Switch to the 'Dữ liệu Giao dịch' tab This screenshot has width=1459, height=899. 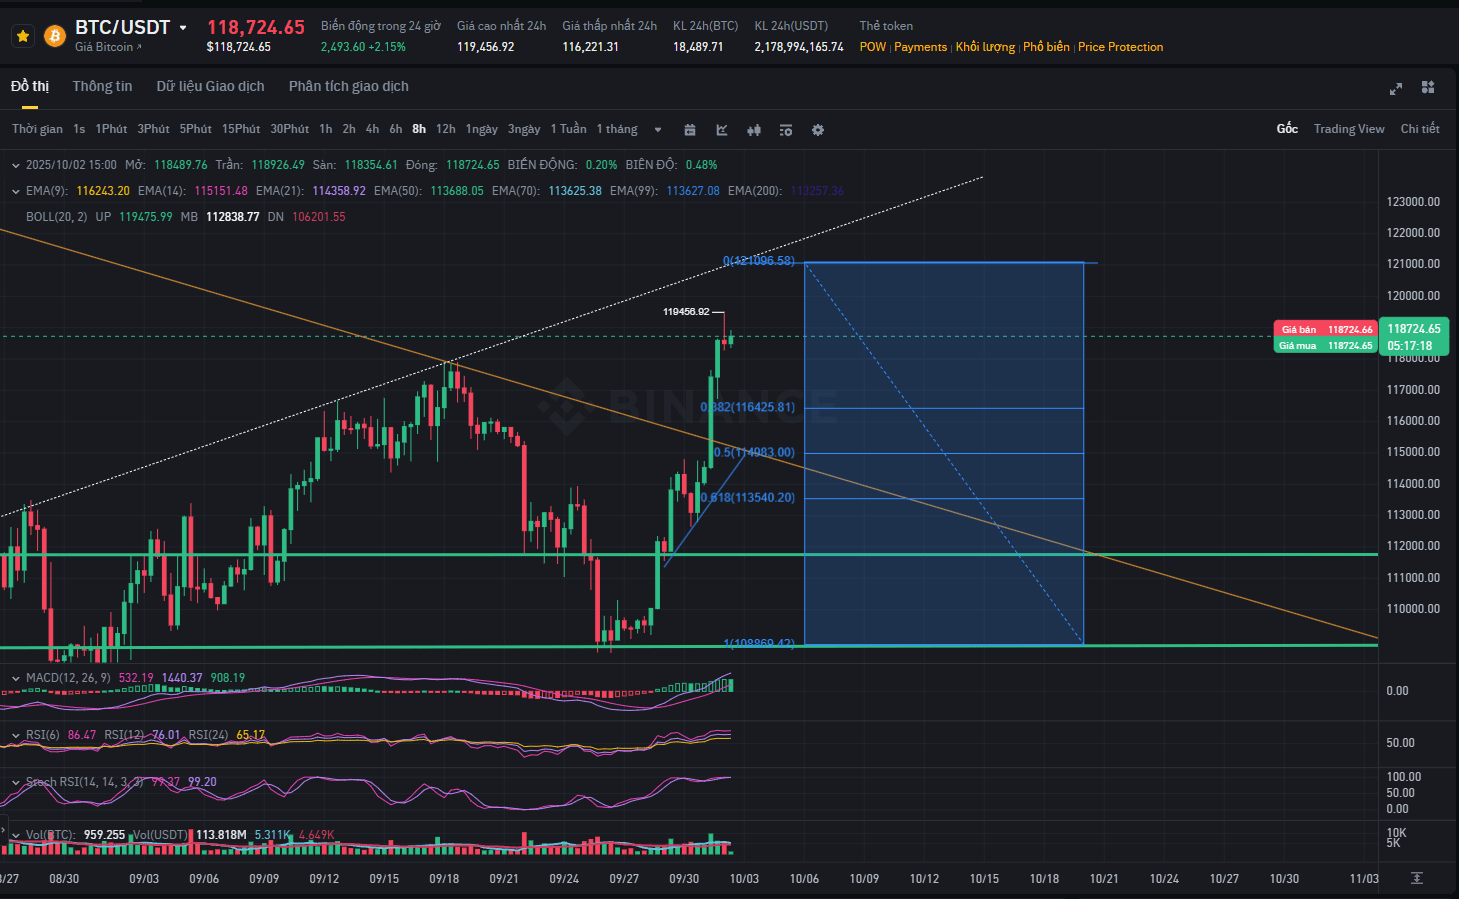tap(210, 86)
